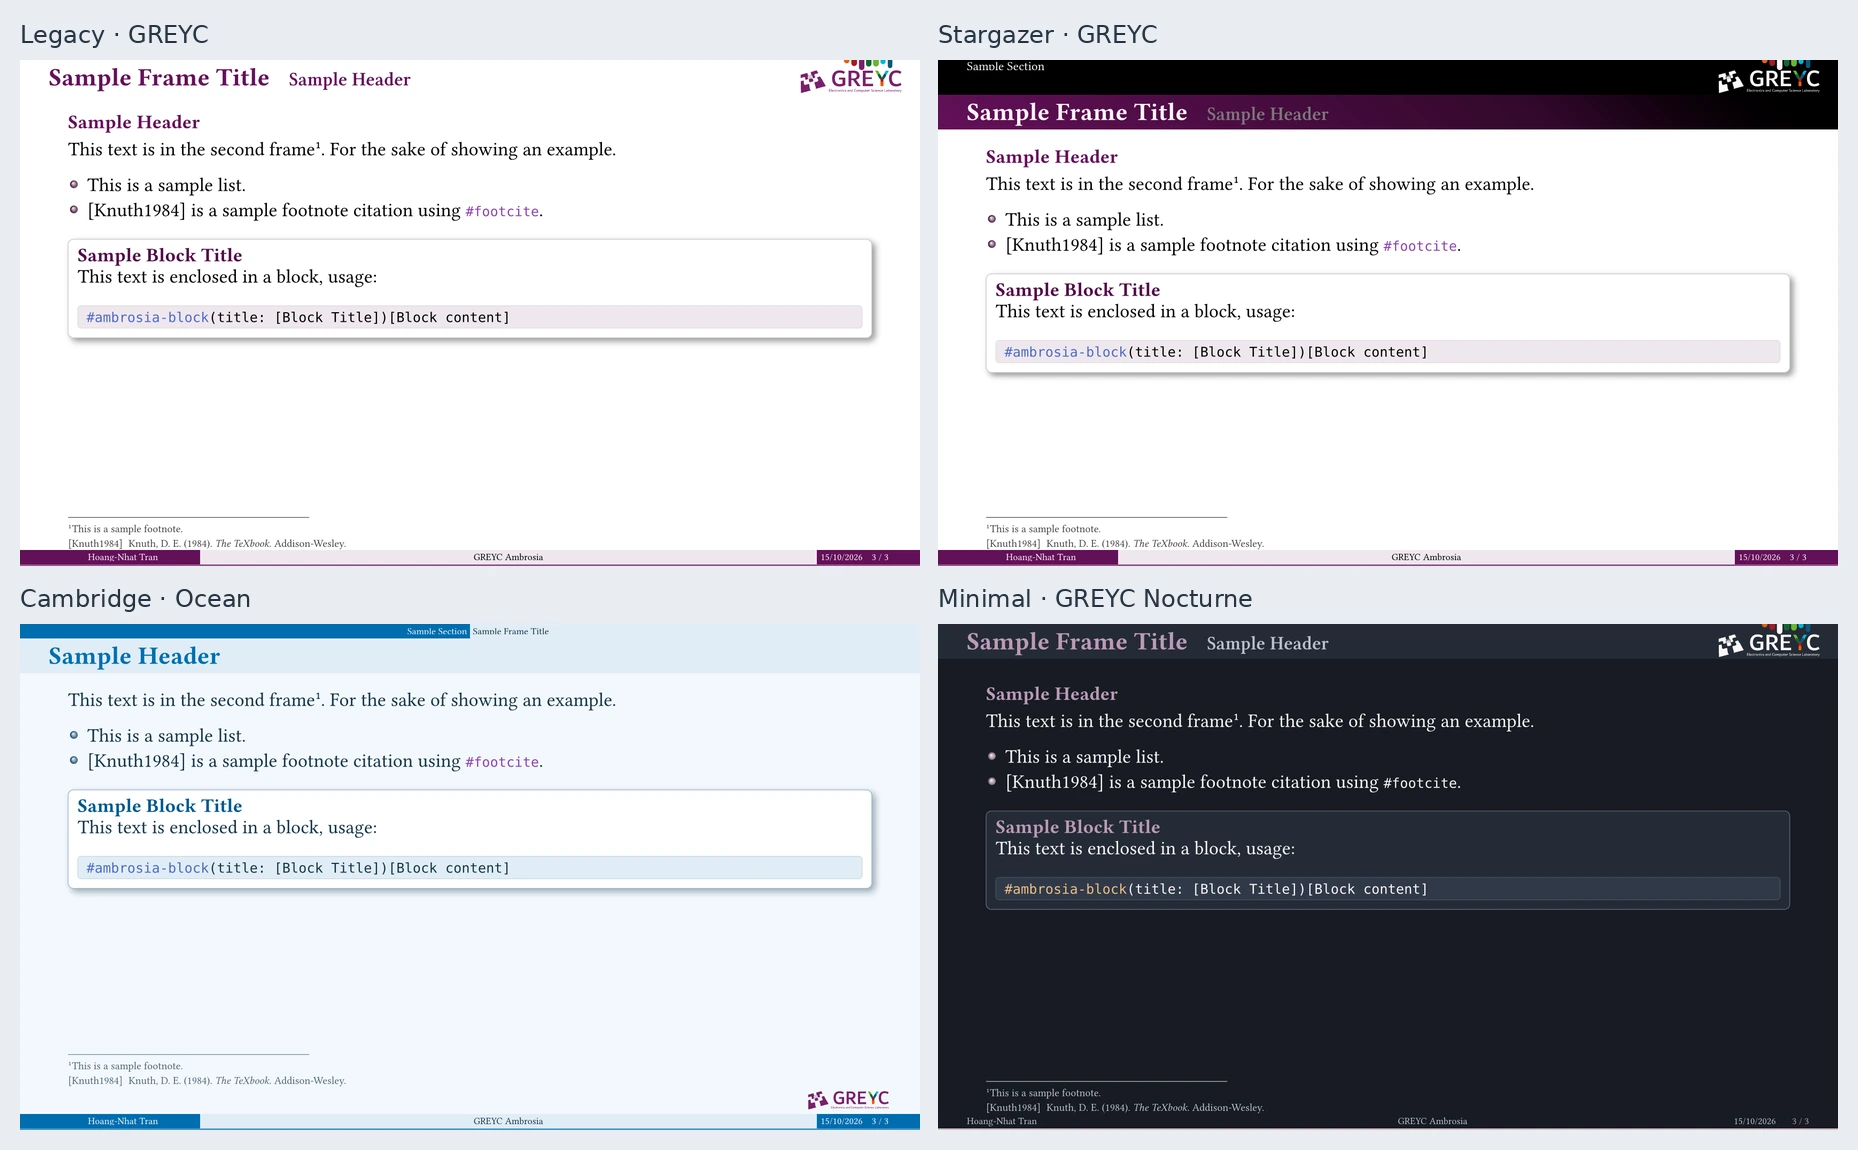The height and width of the screenshot is (1150, 1858).
Task: Click 'Hoang-Nhat Tran' in the Minimal footer
Action: tap(1002, 1122)
